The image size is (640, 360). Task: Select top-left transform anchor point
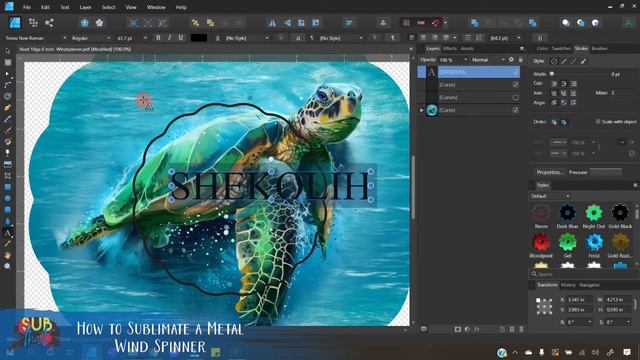coord(538,300)
